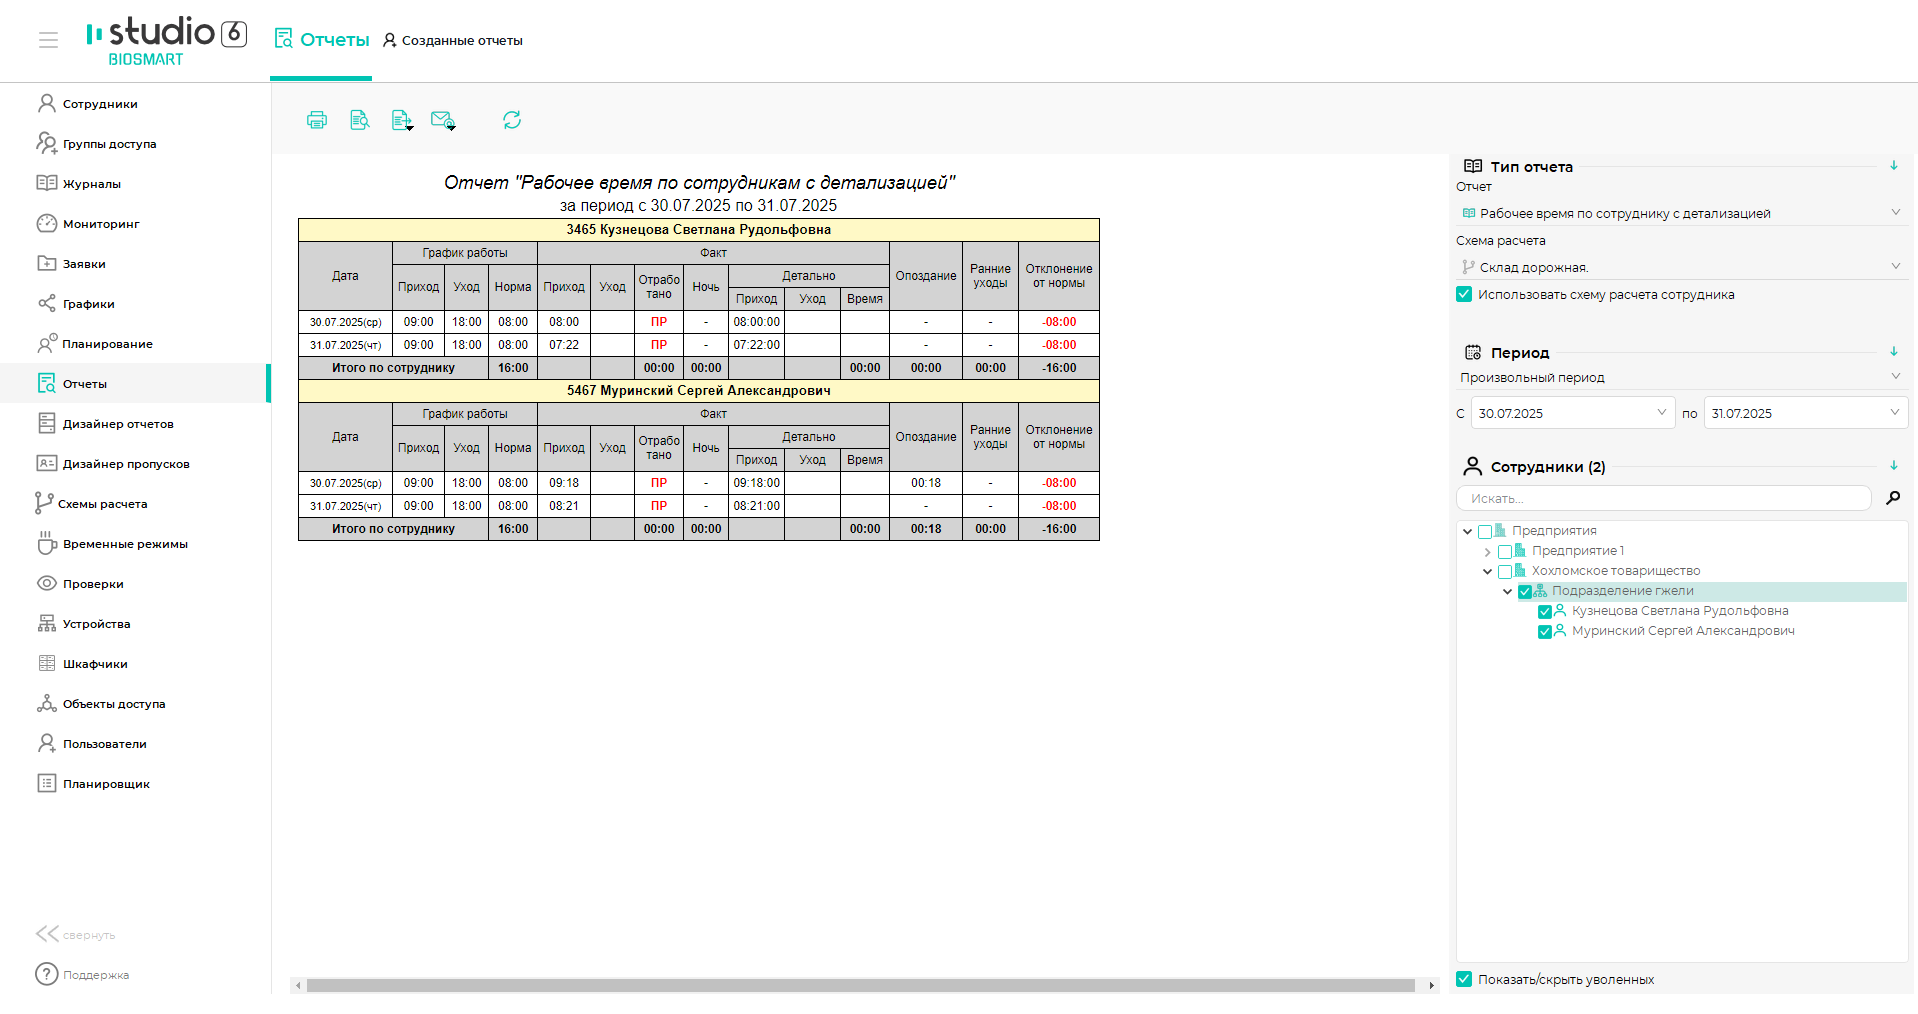Open the start date 30.07.2025 picker
Viewport: 1918px width, 1014px height.
coord(1573,413)
